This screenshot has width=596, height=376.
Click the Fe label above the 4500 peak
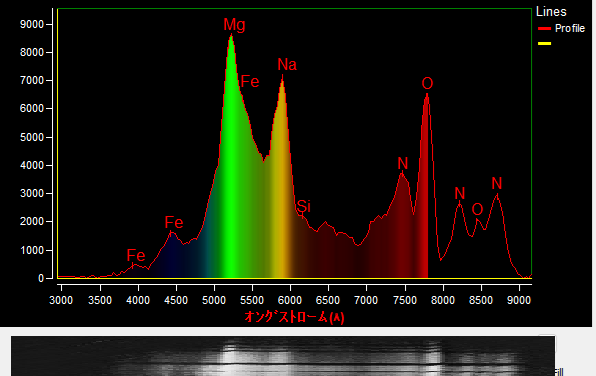(x=174, y=222)
